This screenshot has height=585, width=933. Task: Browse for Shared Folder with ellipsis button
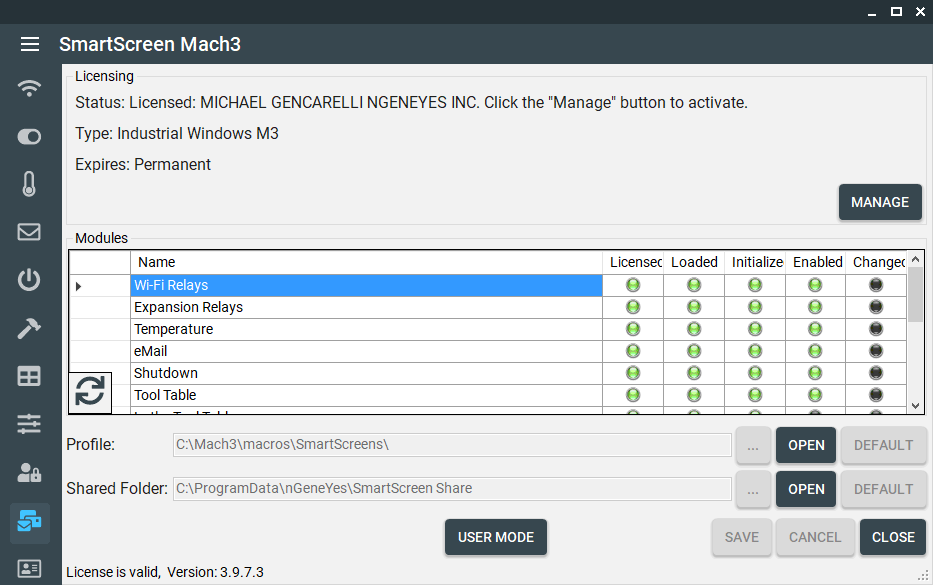click(753, 489)
